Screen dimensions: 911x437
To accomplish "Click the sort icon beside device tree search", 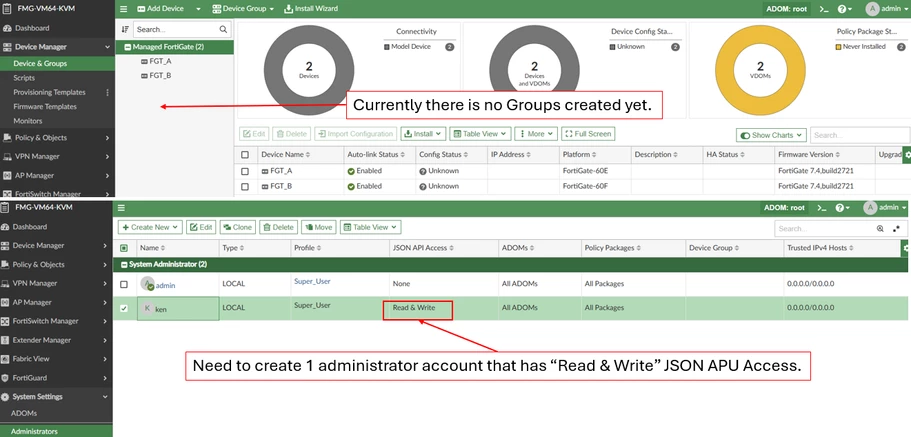I will [x=125, y=29].
